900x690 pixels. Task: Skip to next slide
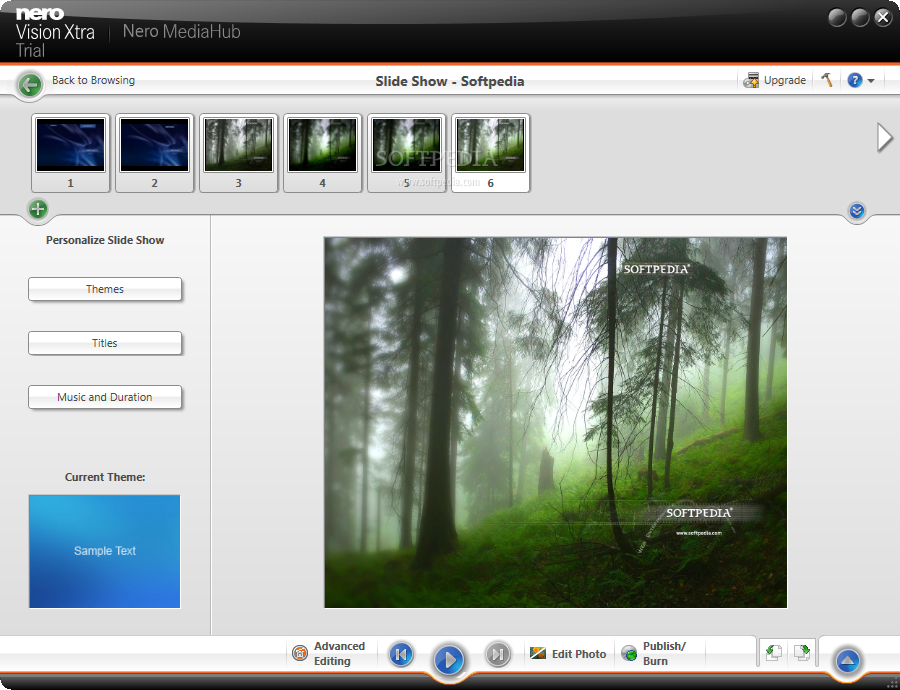pos(497,654)
